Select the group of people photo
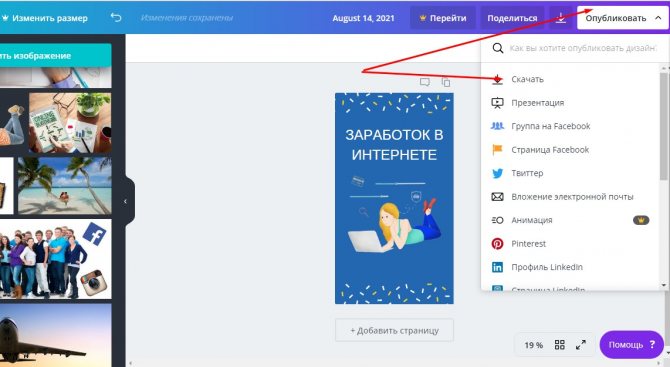Screen dimensions: 670x367 (56, 259)
